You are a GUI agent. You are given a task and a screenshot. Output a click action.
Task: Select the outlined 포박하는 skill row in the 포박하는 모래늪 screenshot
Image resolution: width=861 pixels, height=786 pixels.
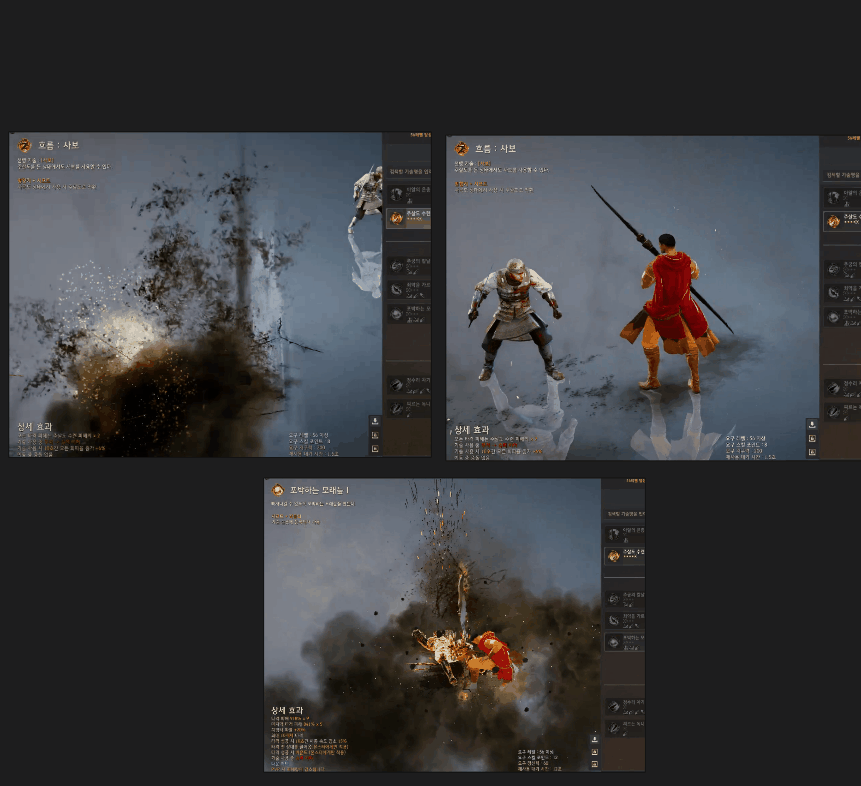(625, 642)
